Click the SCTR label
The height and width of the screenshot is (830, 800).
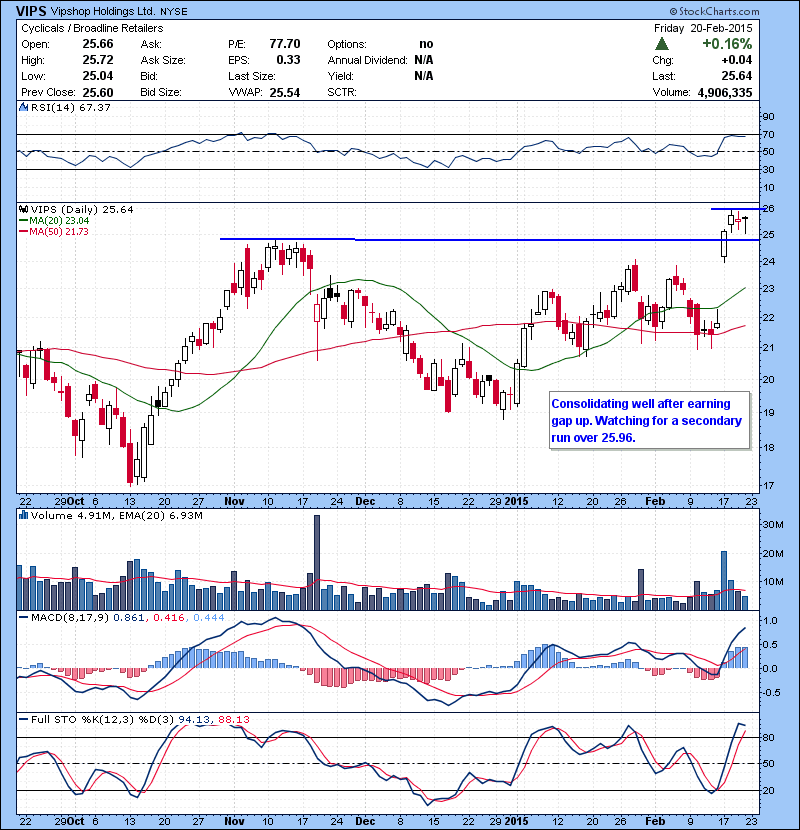click(341, 92)
